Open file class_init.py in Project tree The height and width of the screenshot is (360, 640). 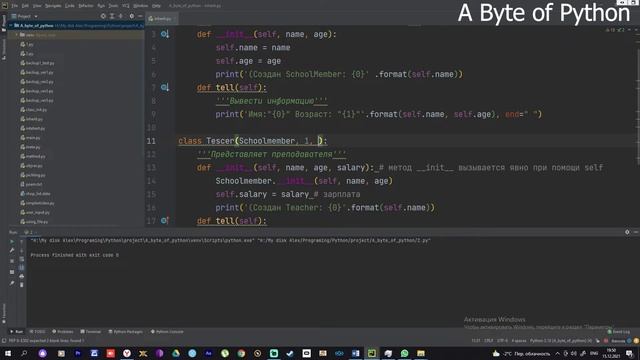34,109
